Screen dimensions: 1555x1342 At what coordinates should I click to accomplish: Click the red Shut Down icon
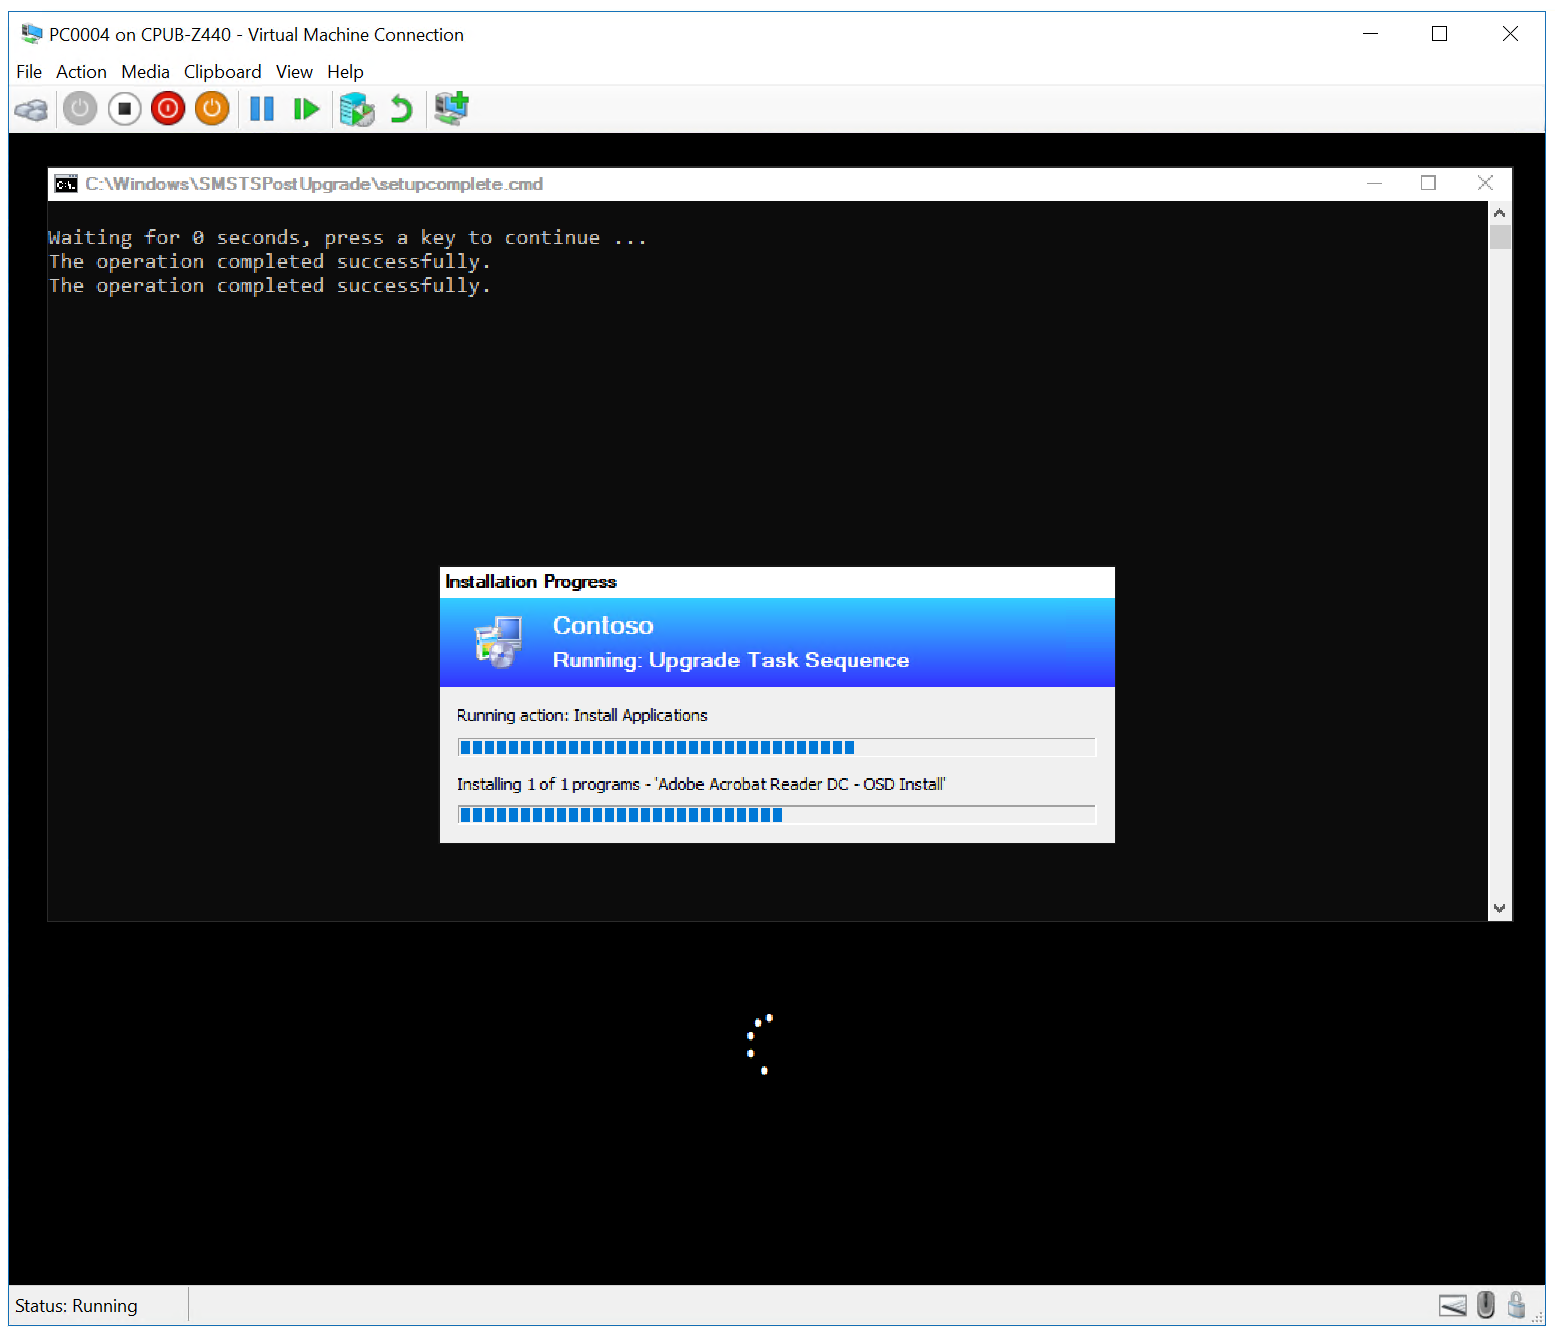click(x=167, y=108)
